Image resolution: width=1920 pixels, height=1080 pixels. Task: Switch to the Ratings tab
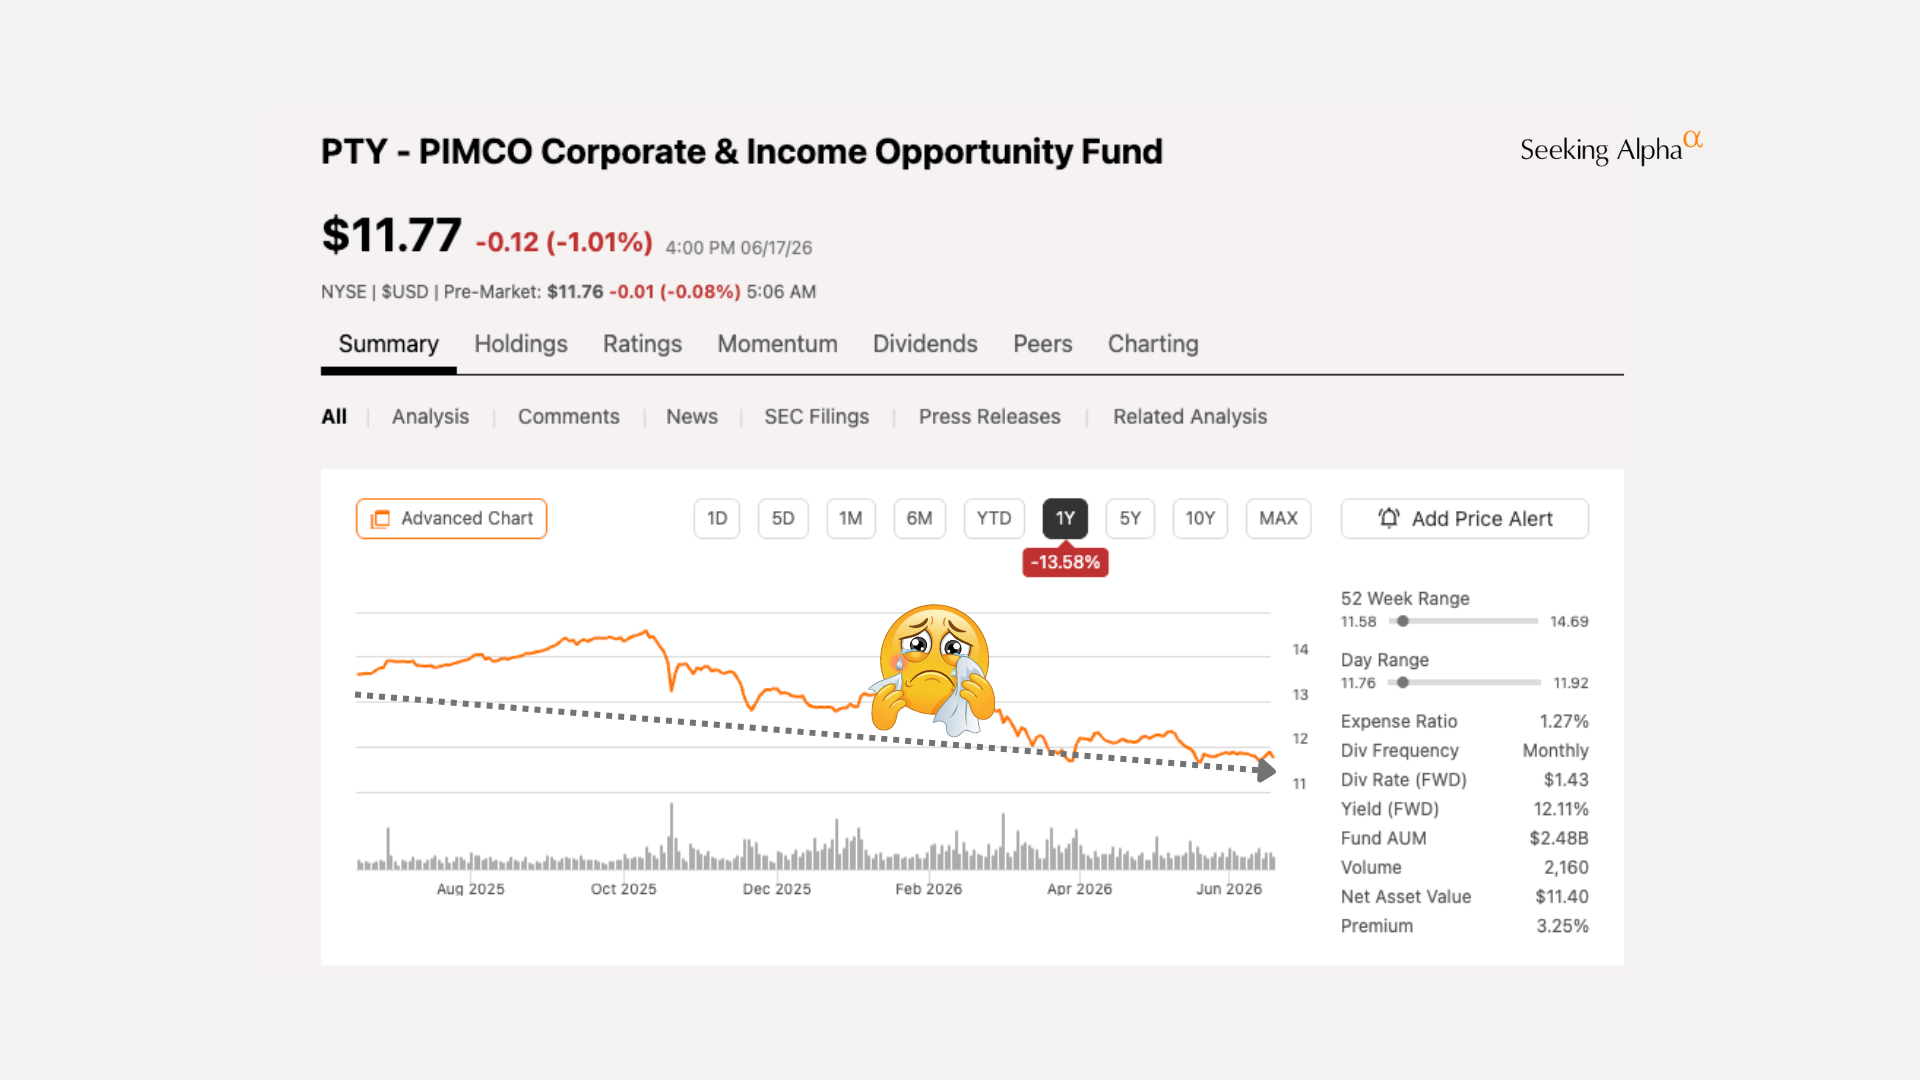pyautogui.click(x=642, y=344)
